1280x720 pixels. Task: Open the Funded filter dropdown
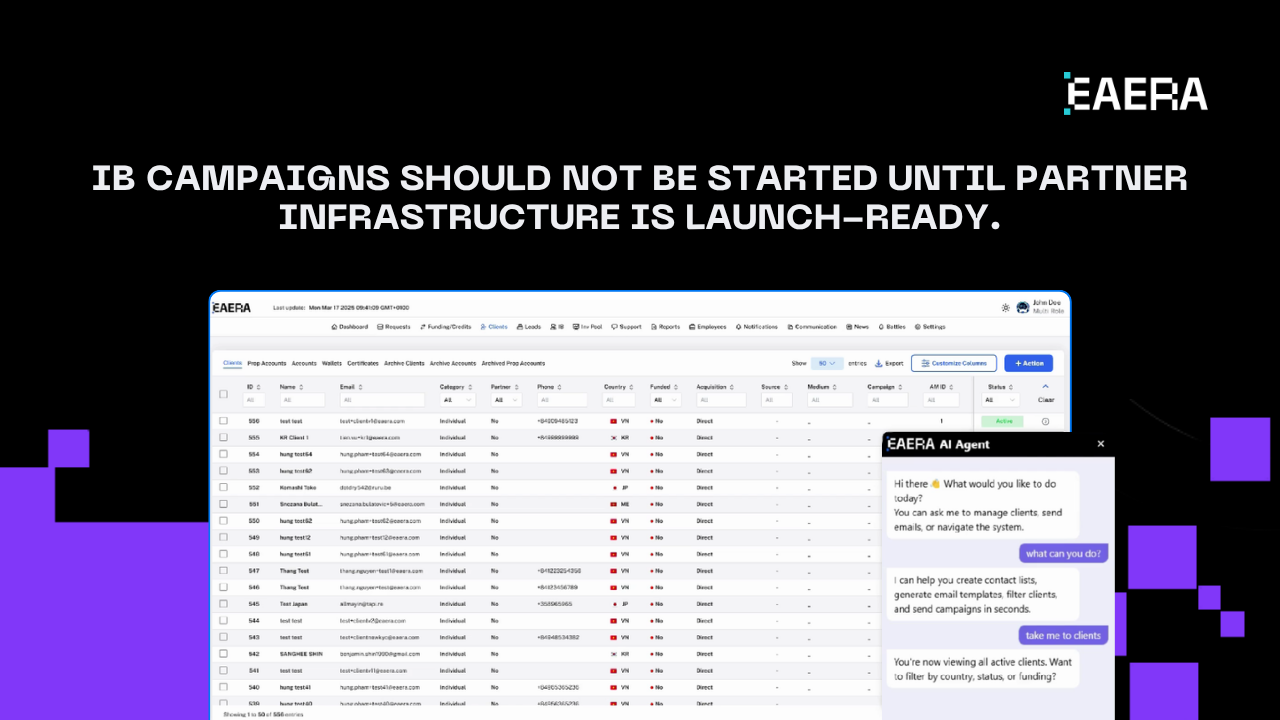(x=664, y=400)
